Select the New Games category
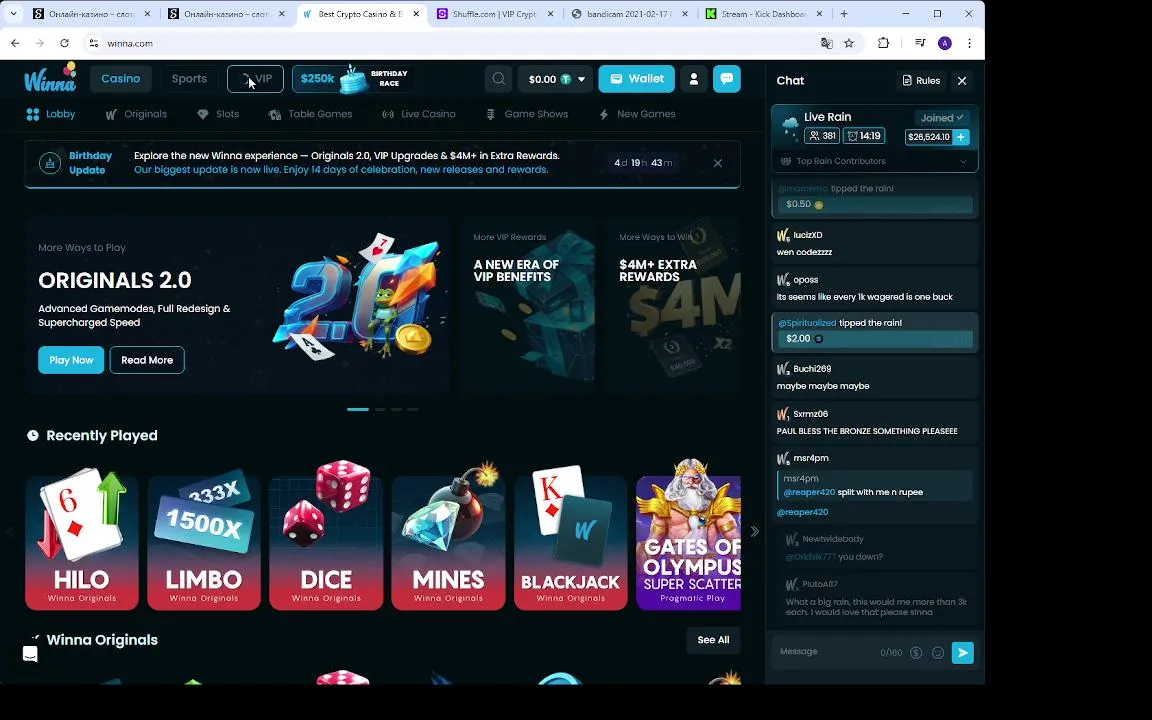 point(637,114)
